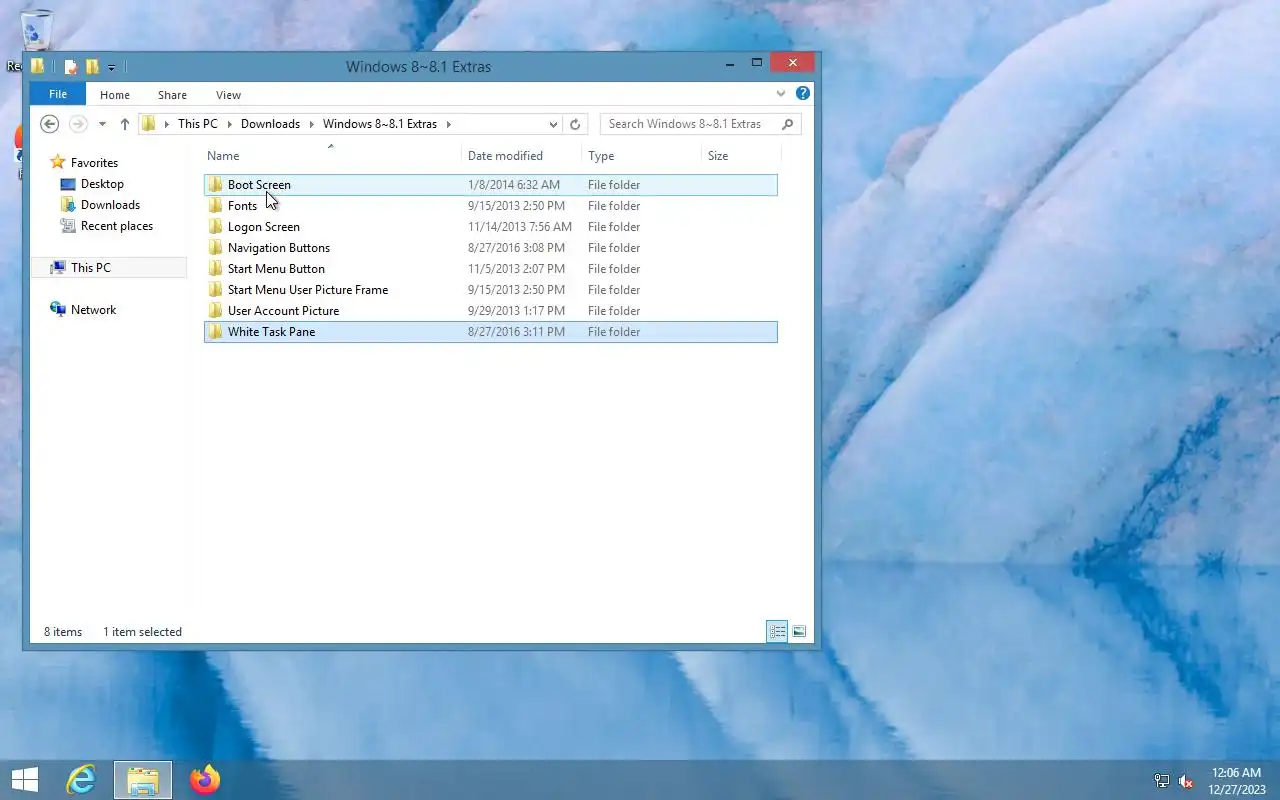
Task: Select the White Task Pane folder icon
Action: [215, 331]
